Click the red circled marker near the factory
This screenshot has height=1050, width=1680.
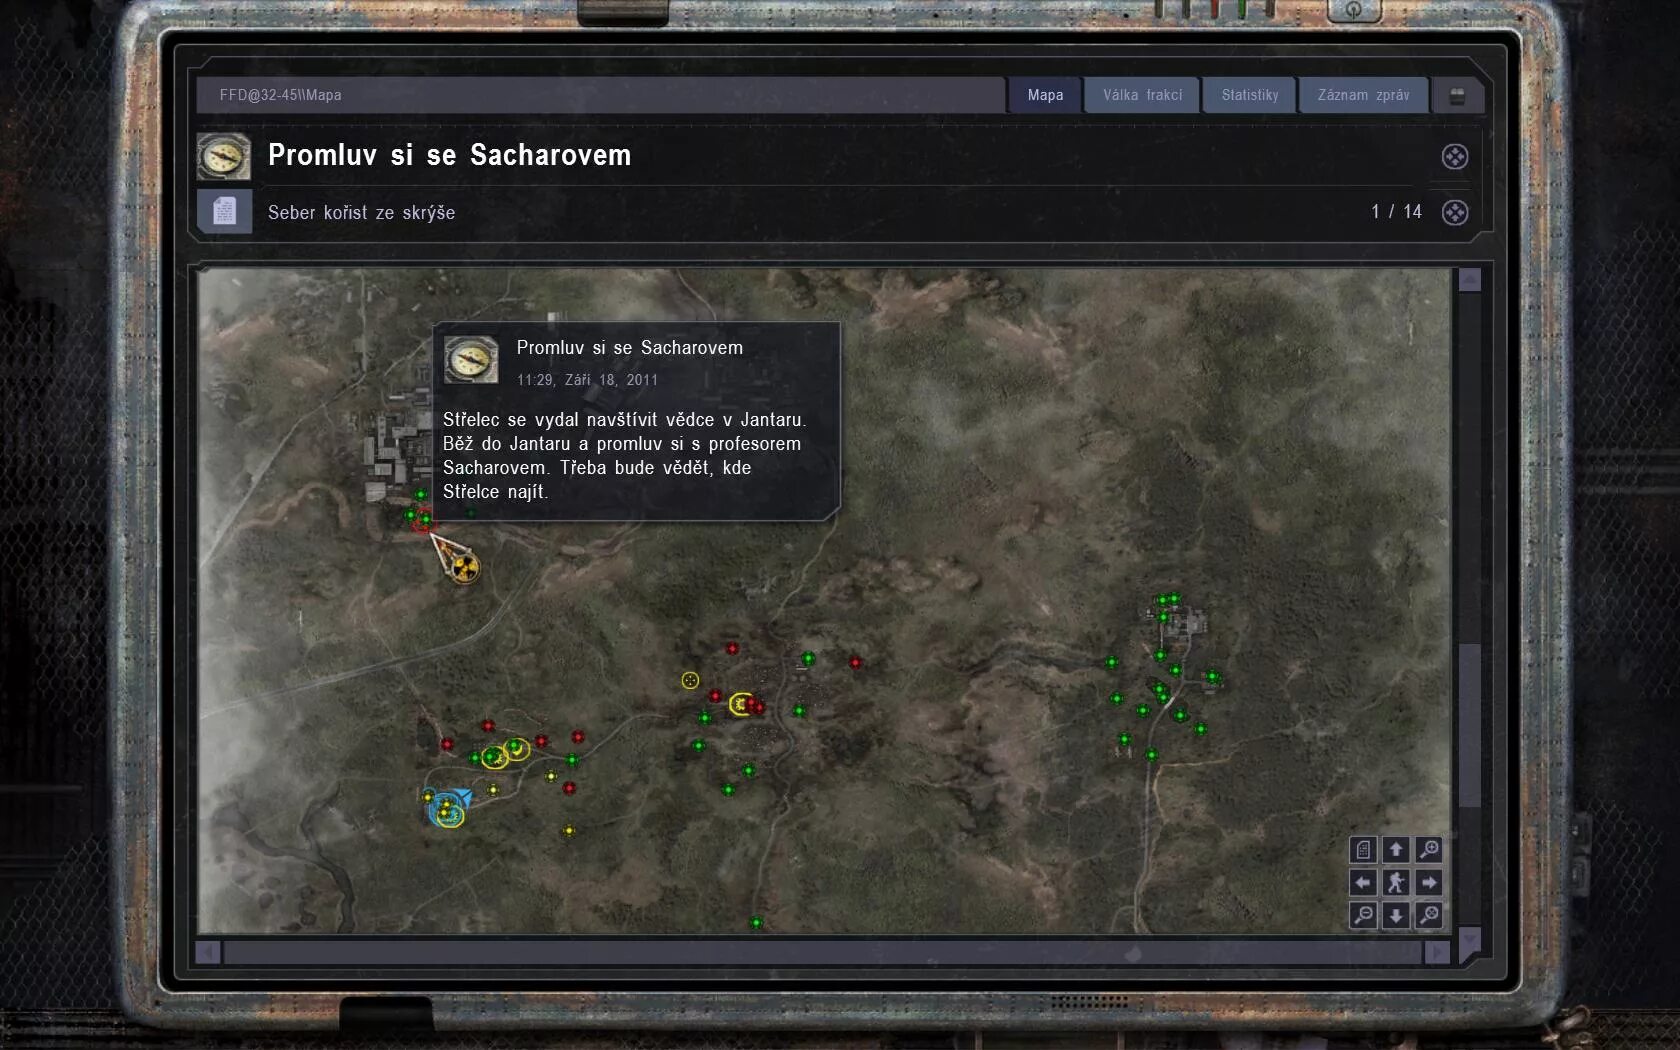(x=423, y=522)
